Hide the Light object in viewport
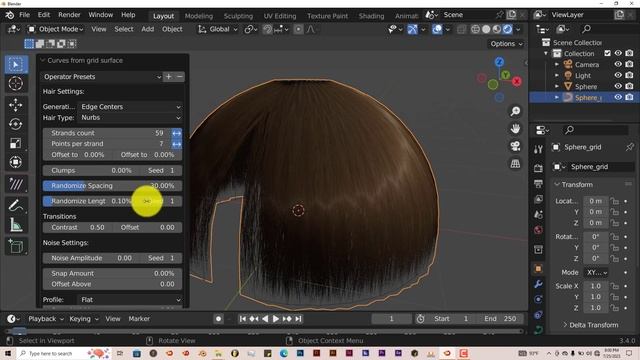This screenshot has width=640, height=360. (x=618, y=76)
